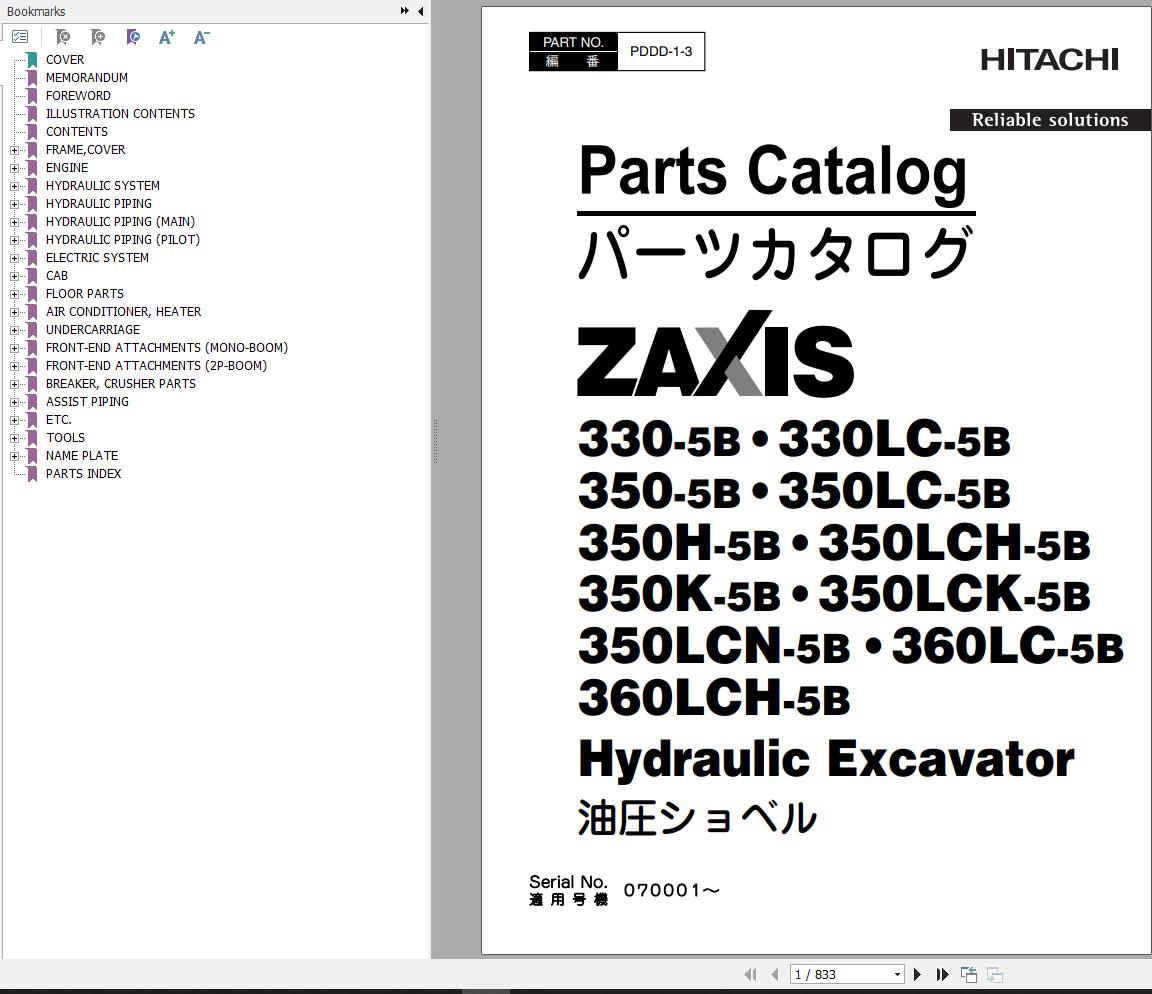Click the add new bookmark icon
The width and height of the screenshot is (1152, 994).
click(x=98, y=37)
